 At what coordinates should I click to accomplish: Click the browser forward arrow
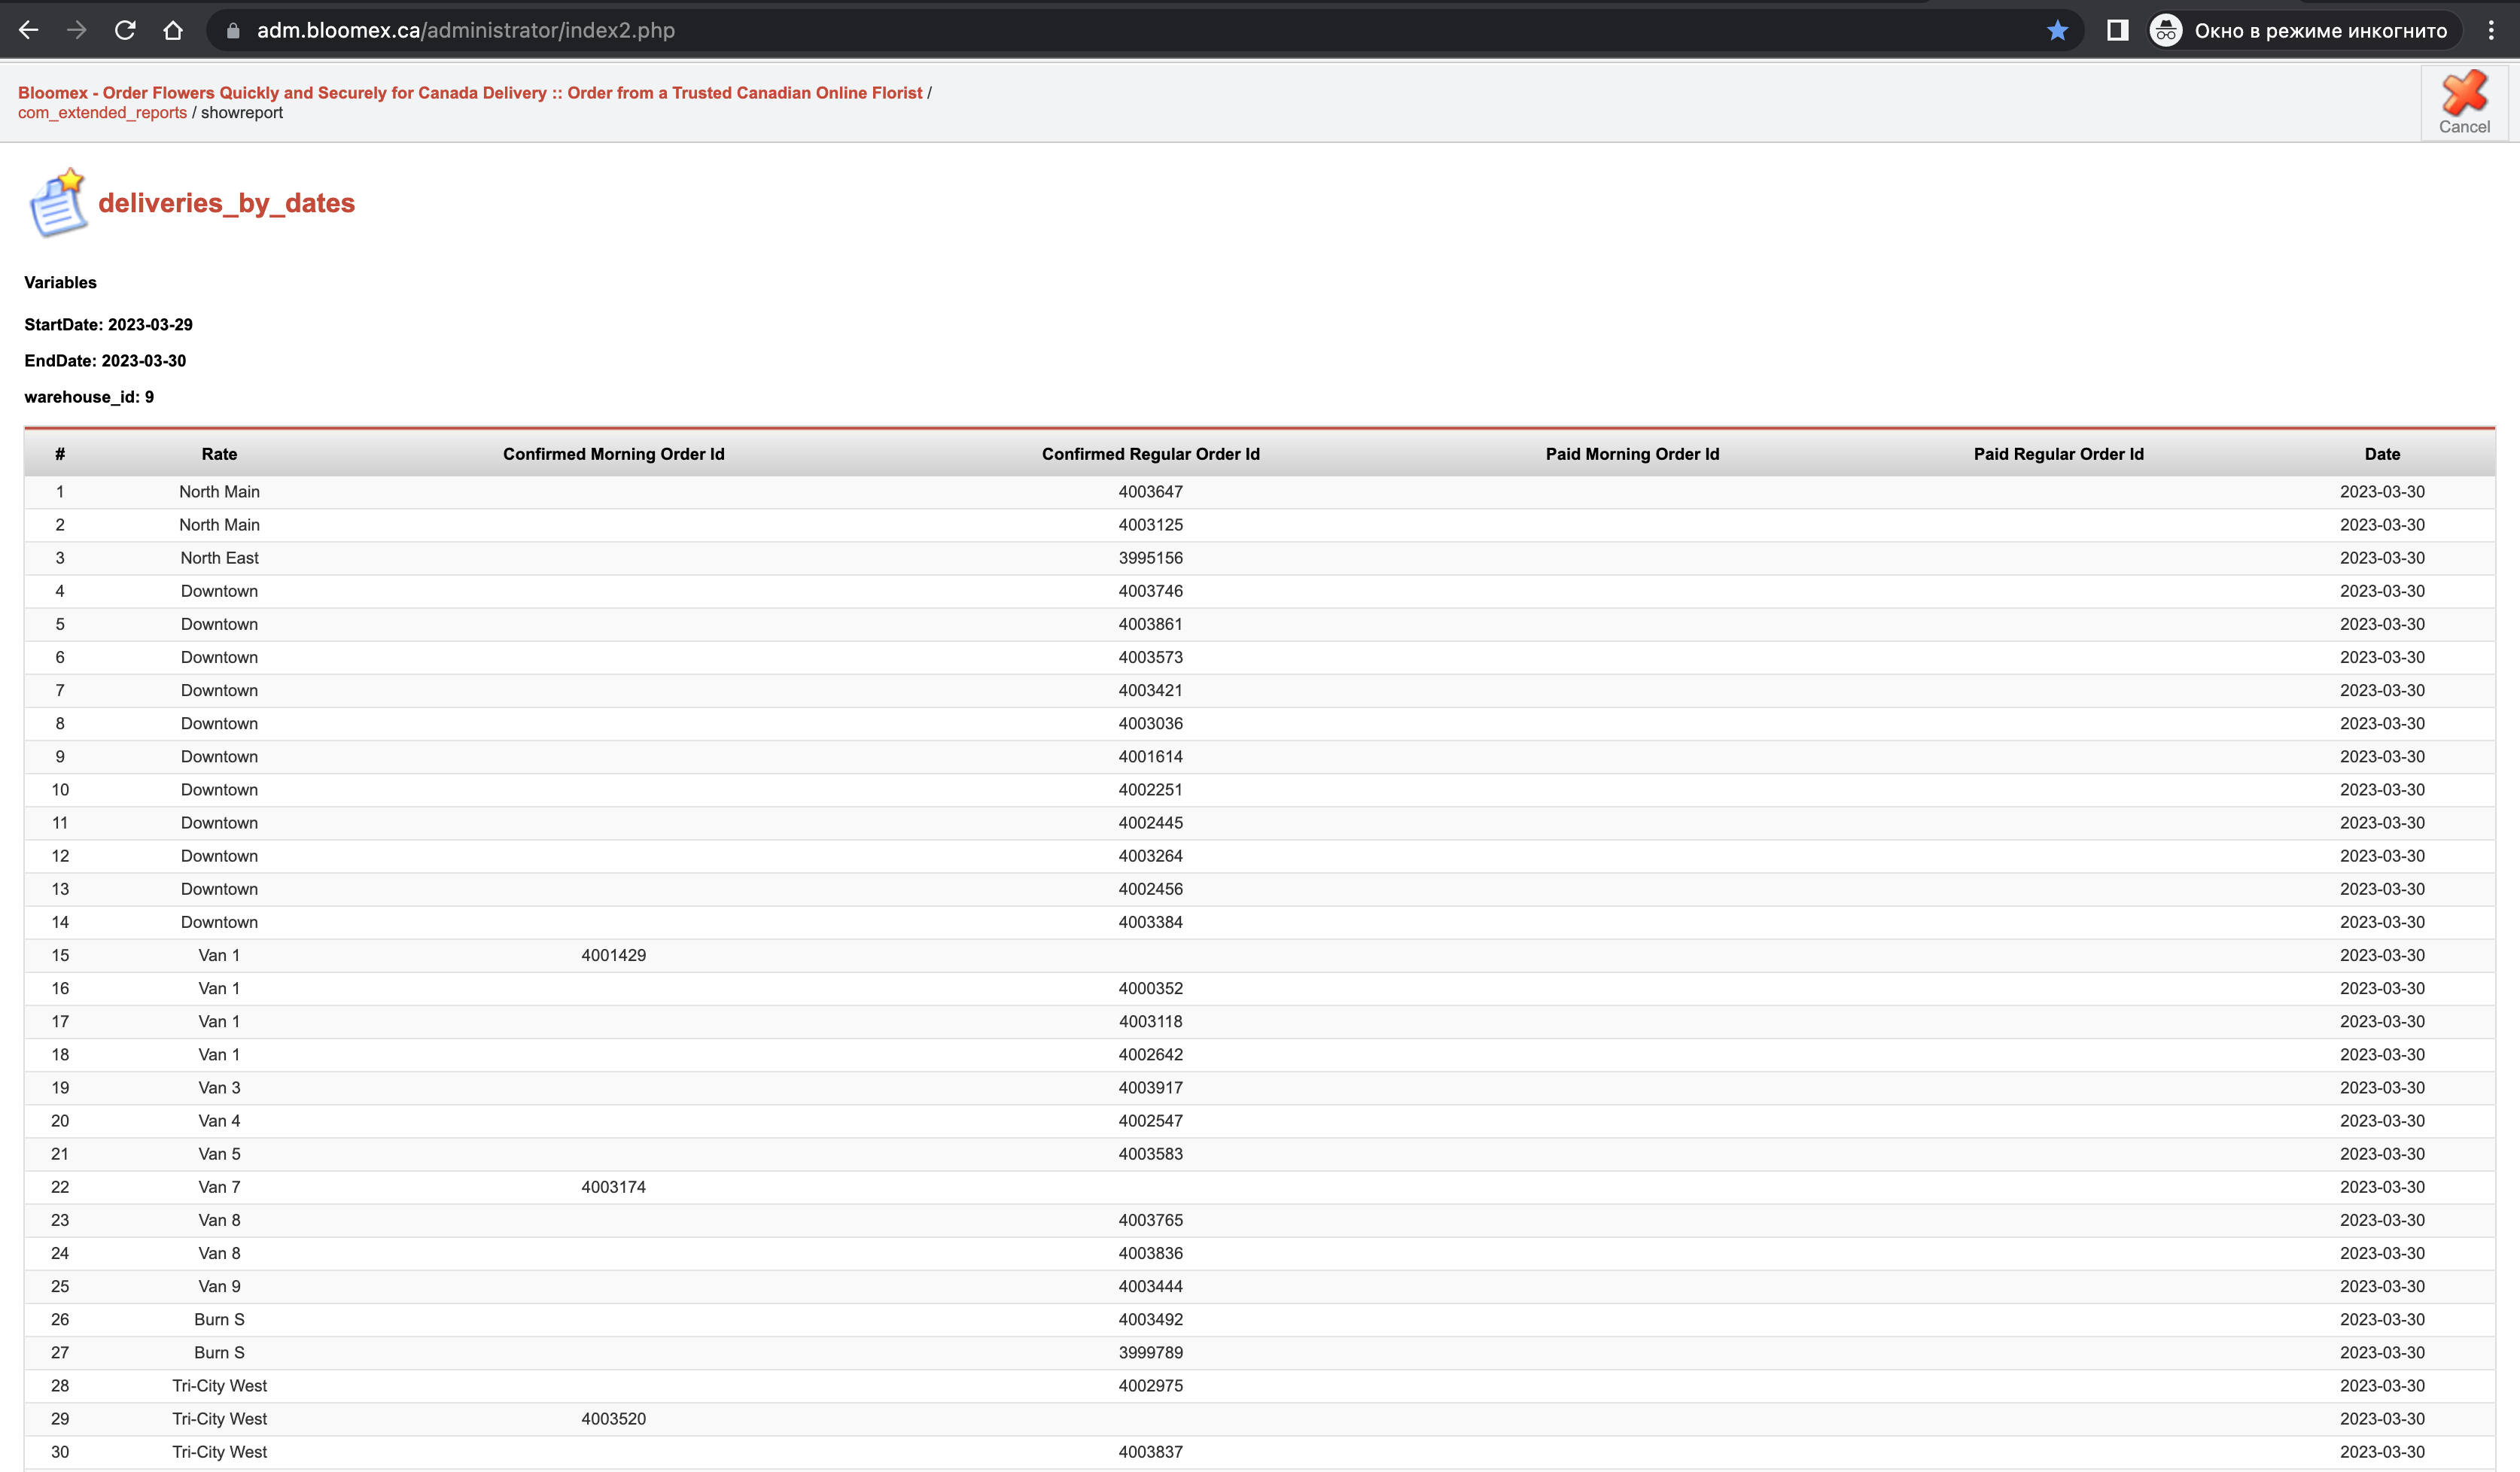click(x=77, y=31)
